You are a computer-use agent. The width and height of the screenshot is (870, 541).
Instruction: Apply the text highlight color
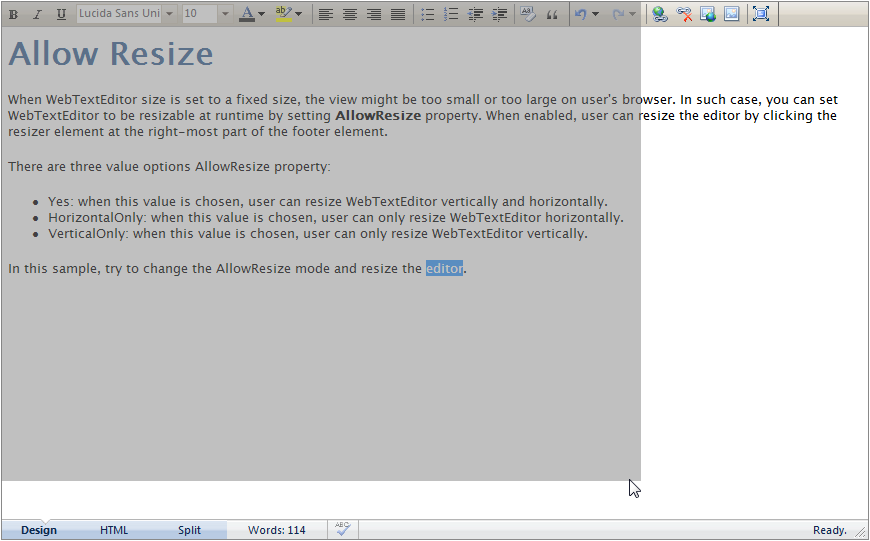click(x=283, y=14)
